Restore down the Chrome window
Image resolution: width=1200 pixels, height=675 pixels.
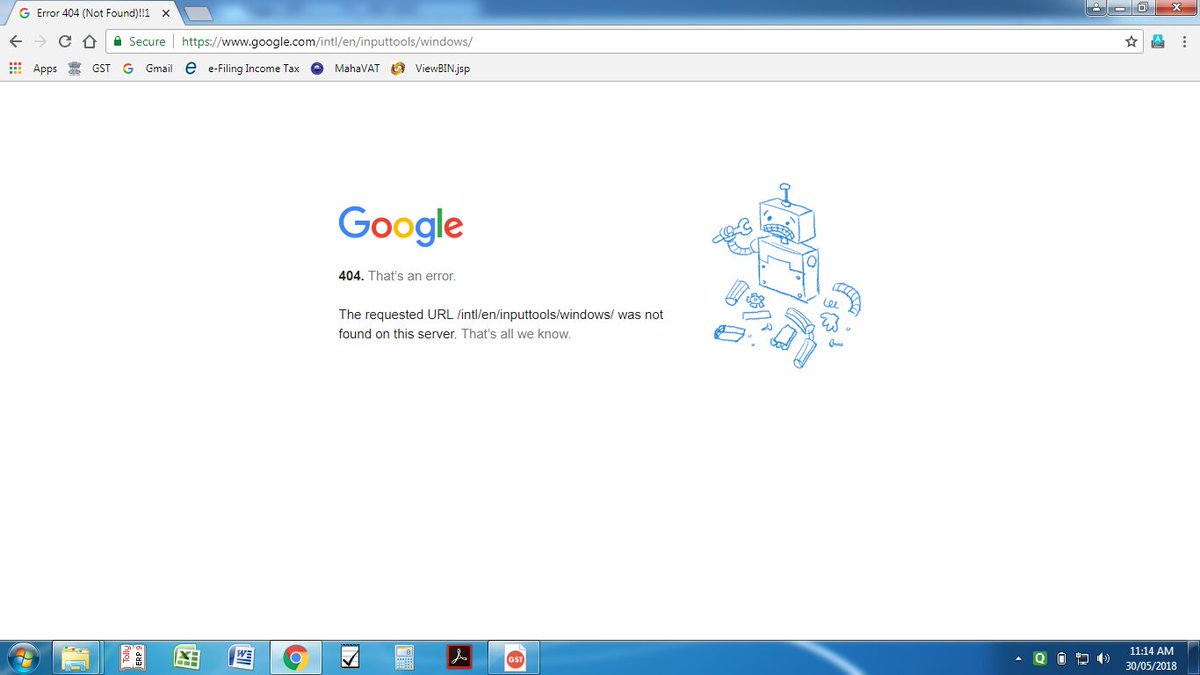1143,6
